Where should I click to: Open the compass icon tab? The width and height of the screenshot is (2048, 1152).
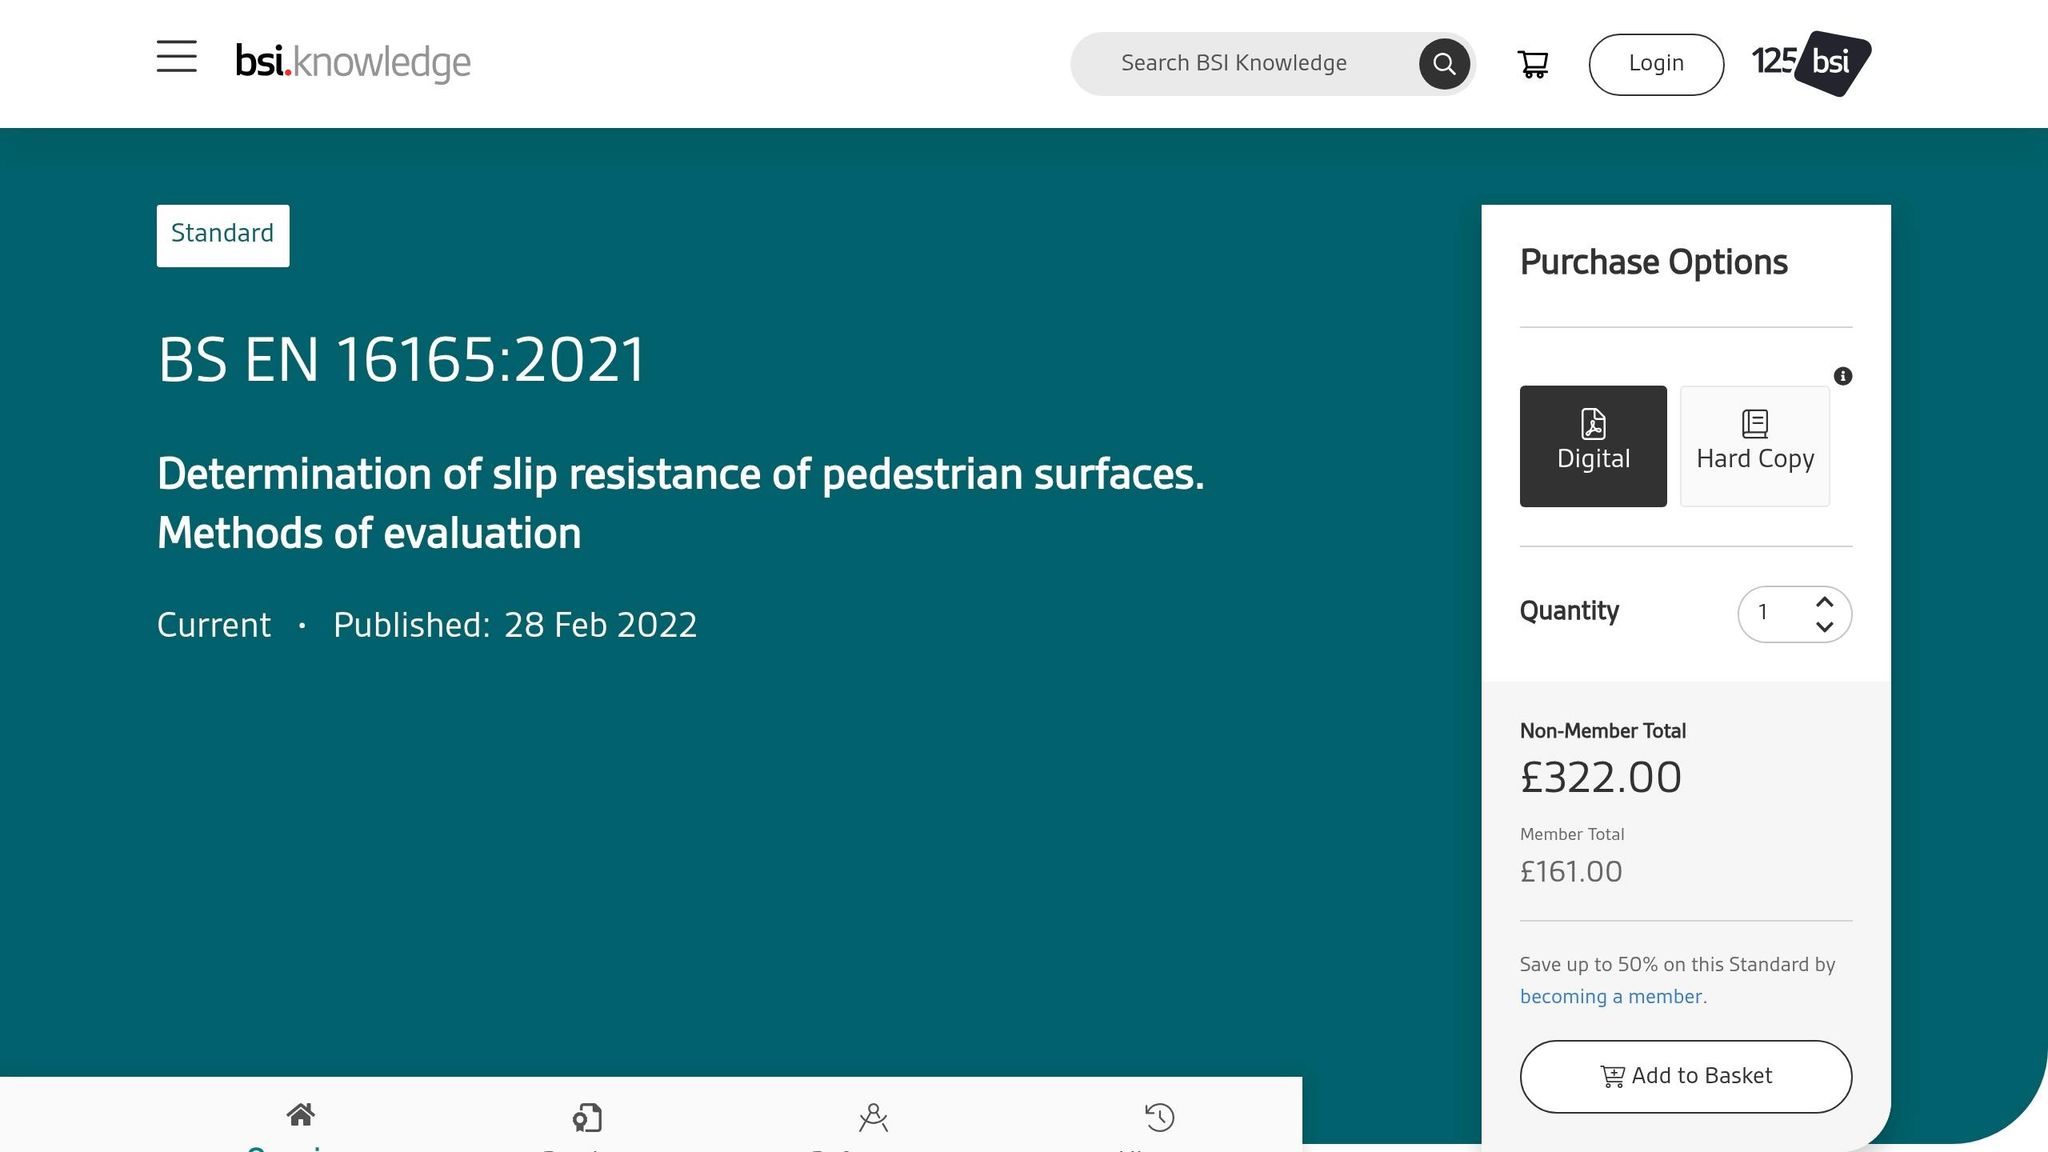(873, 1117)
